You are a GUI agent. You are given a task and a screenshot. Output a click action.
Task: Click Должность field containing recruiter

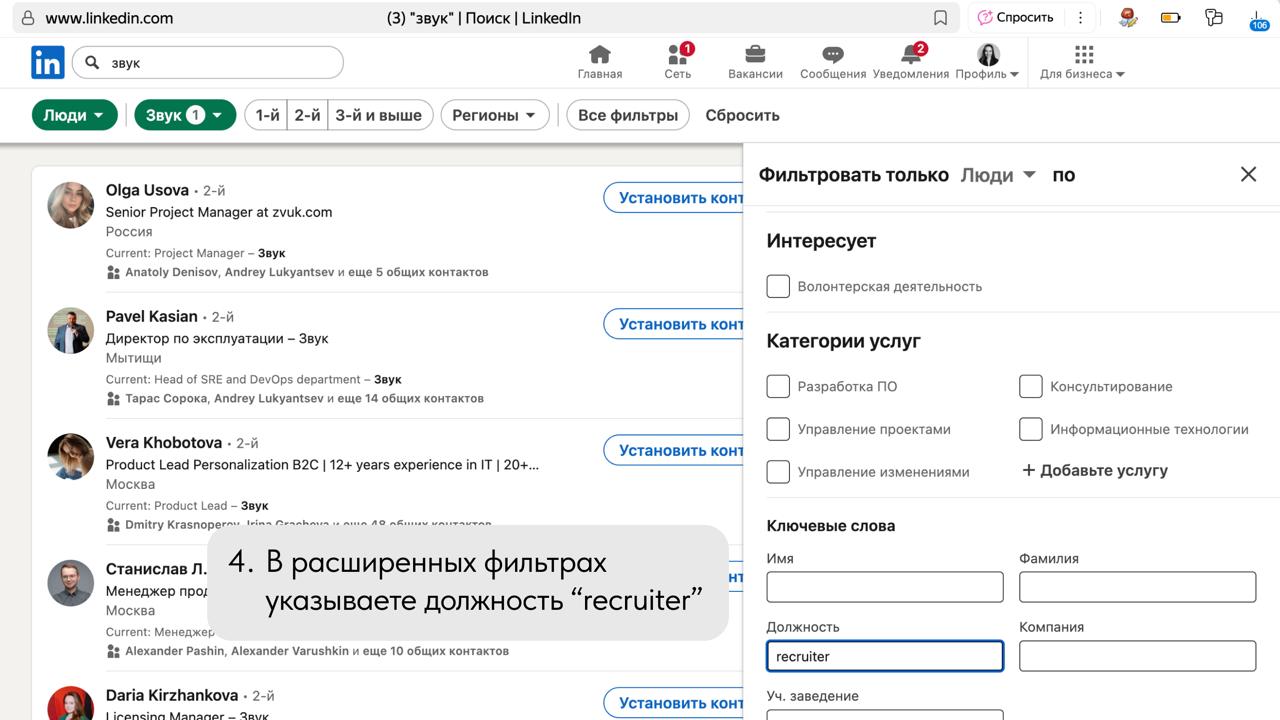click(x=885, y=656)
